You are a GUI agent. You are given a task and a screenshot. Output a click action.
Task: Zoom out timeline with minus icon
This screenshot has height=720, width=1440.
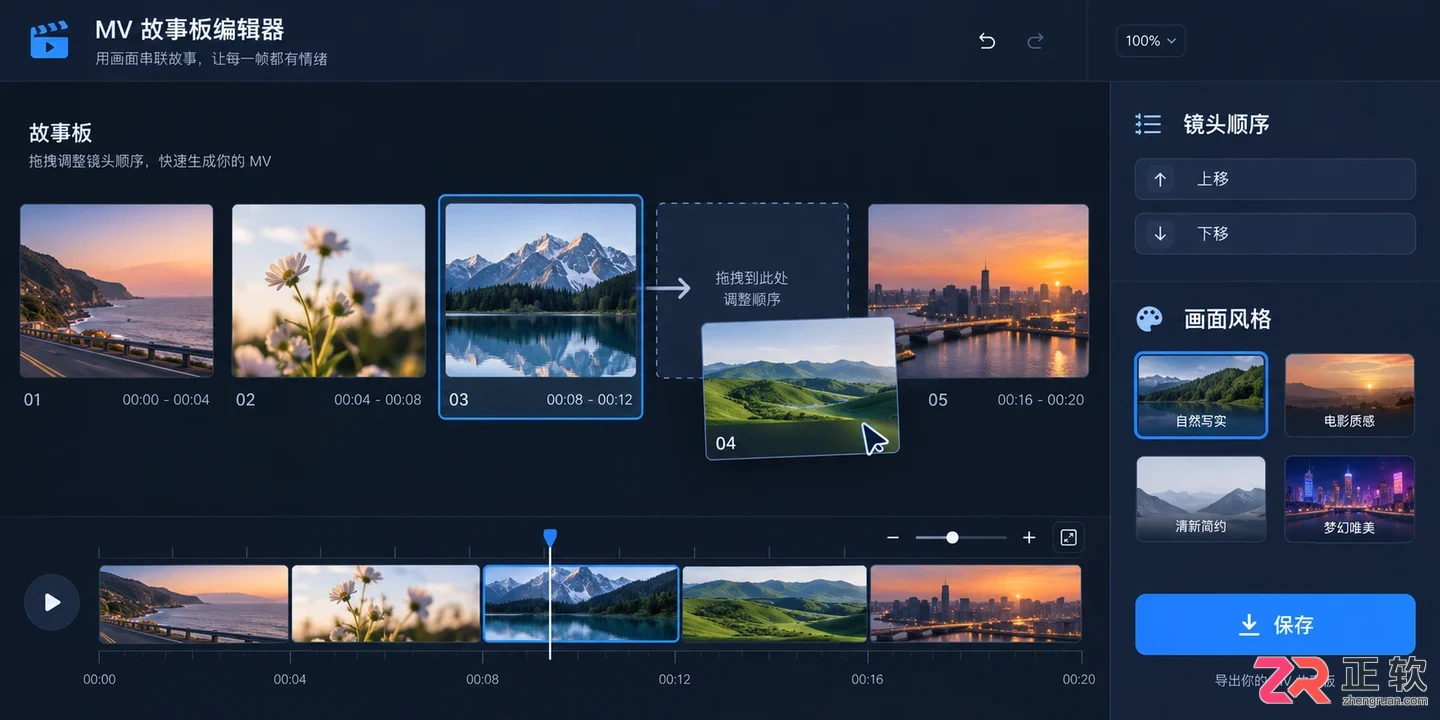tap(893, 538)
